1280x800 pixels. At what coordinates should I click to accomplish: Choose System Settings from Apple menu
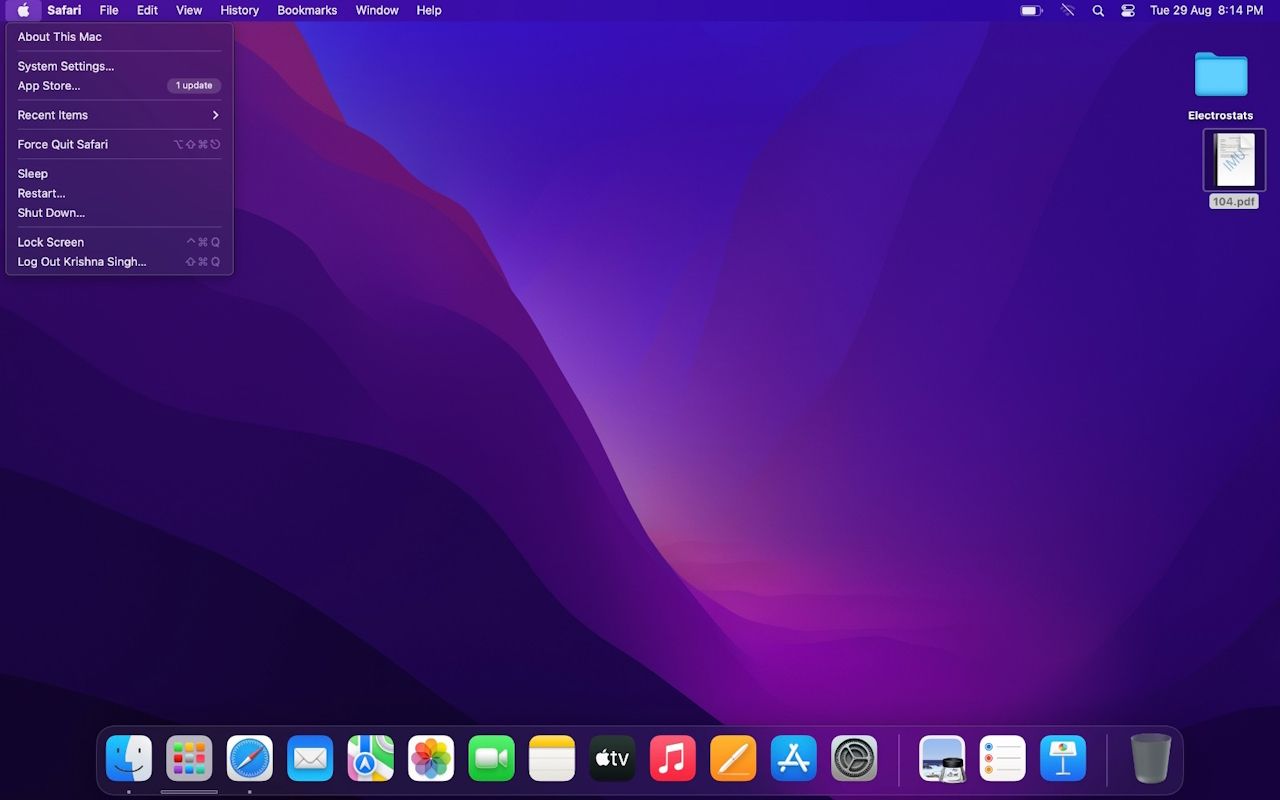(66, 66)
